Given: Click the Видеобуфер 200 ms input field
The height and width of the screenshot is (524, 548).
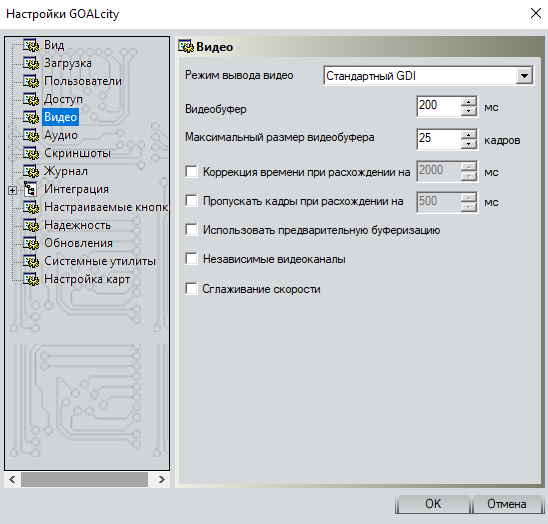Looking at the screenshot, I should pyautogui.click(x=439, y=106).
